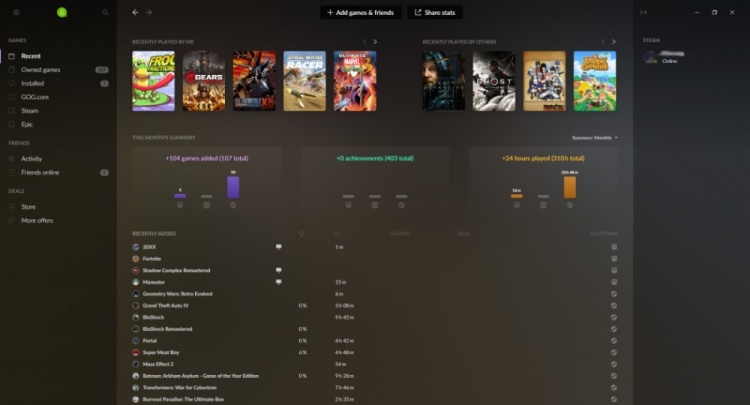The image size is (750, 405).
Task: Click the platform icon in 20XX row
Action: tap(614, 247)
